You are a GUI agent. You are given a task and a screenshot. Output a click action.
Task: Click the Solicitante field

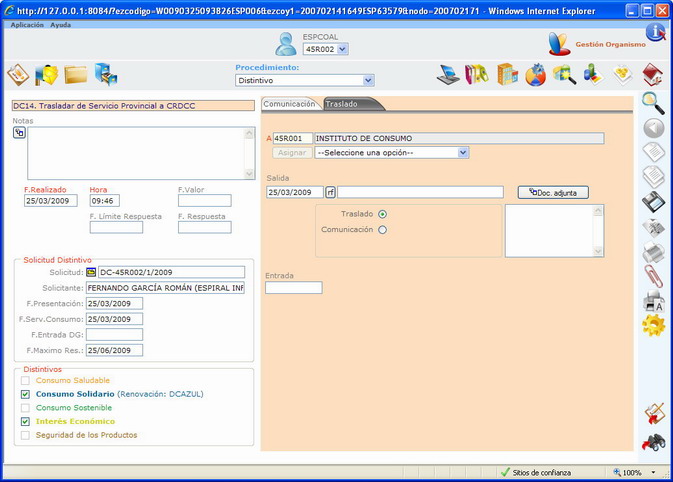[x=166, y=288]
